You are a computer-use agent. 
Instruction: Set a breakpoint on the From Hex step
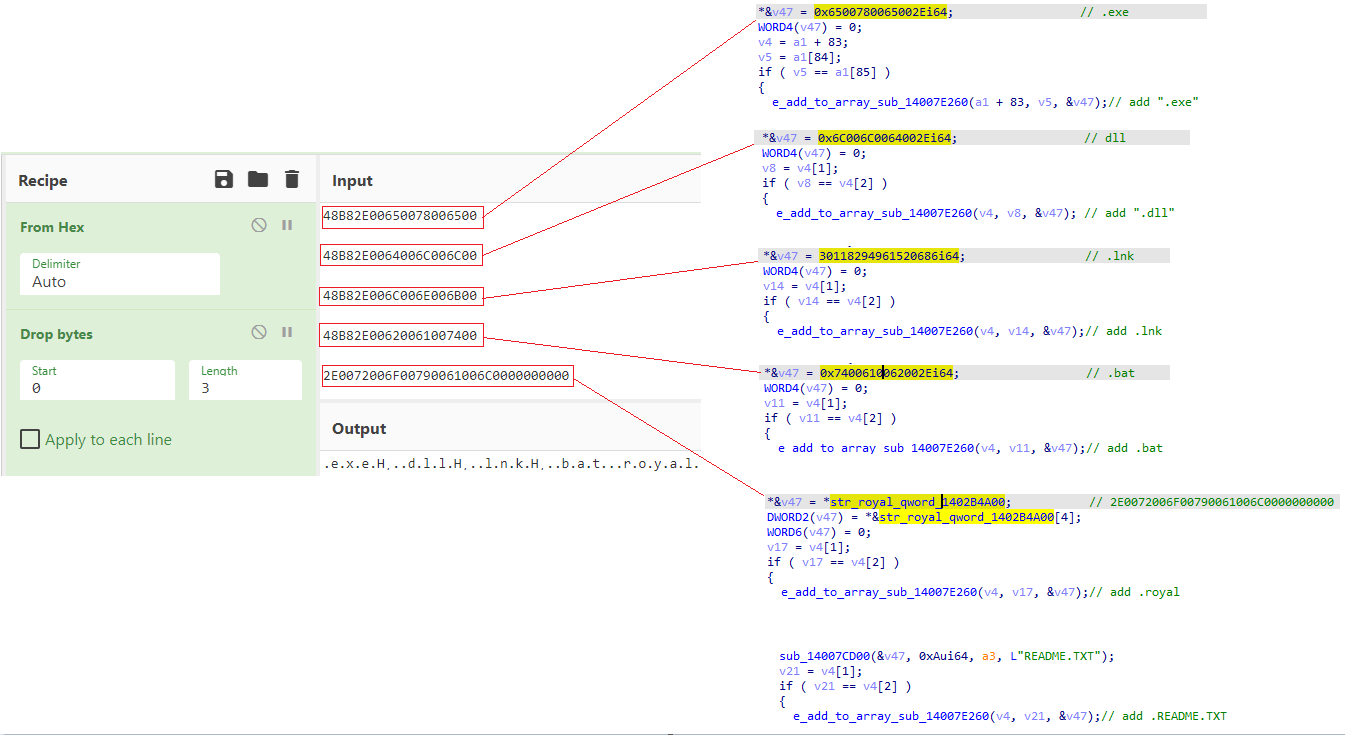point(287,224)
